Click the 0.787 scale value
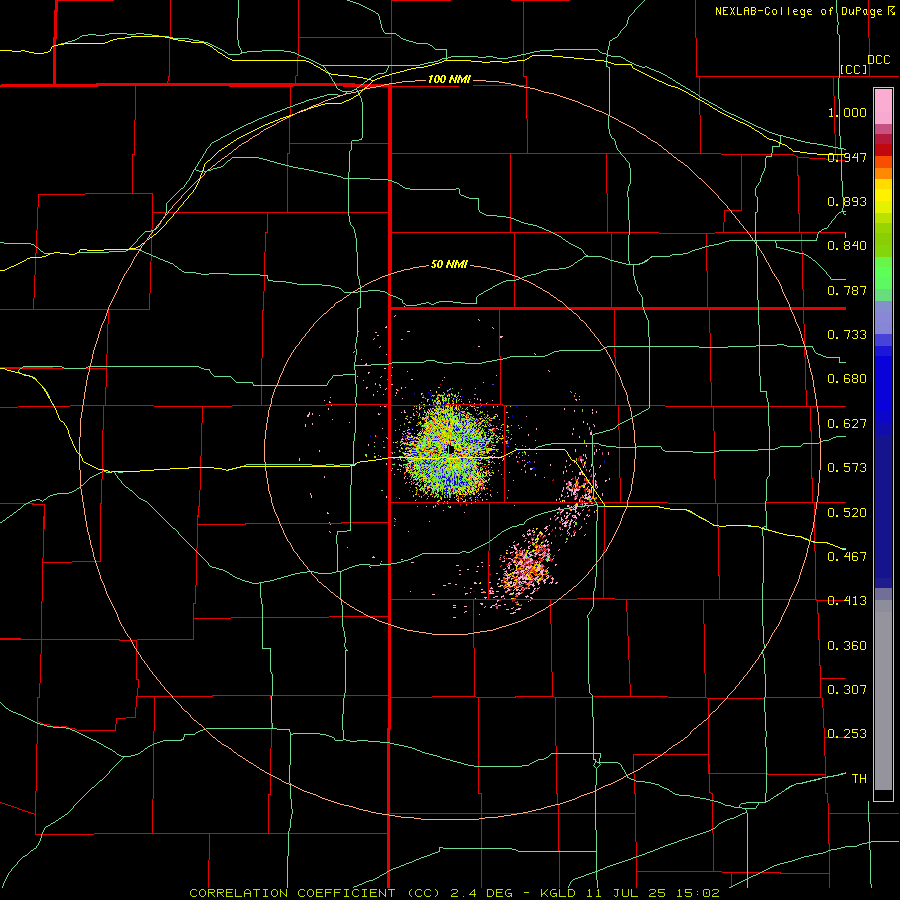The height and width of the screenshot is (900, 900). [847, 290]
